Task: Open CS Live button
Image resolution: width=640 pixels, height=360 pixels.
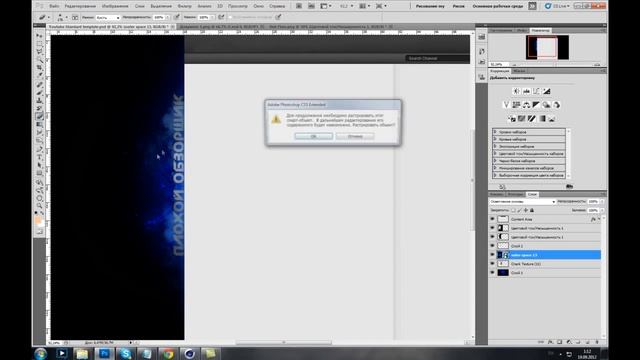Action: (557, 6)
